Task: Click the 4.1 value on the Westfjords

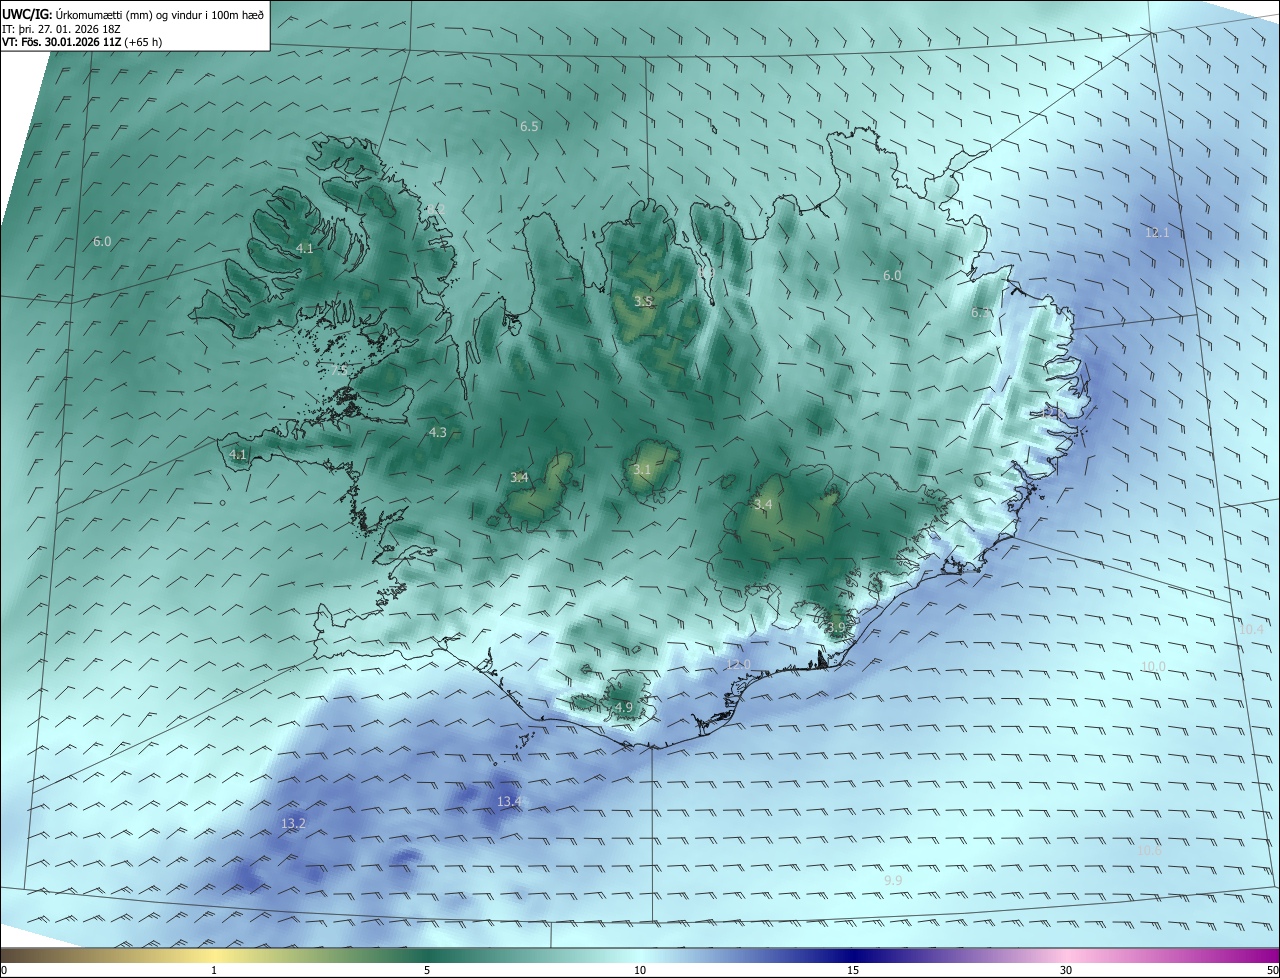Action: click(x=305, y=248)
